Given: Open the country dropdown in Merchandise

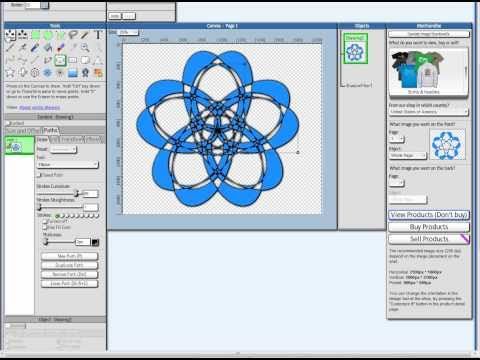Looking at the screenshot, I should [428, 112].
